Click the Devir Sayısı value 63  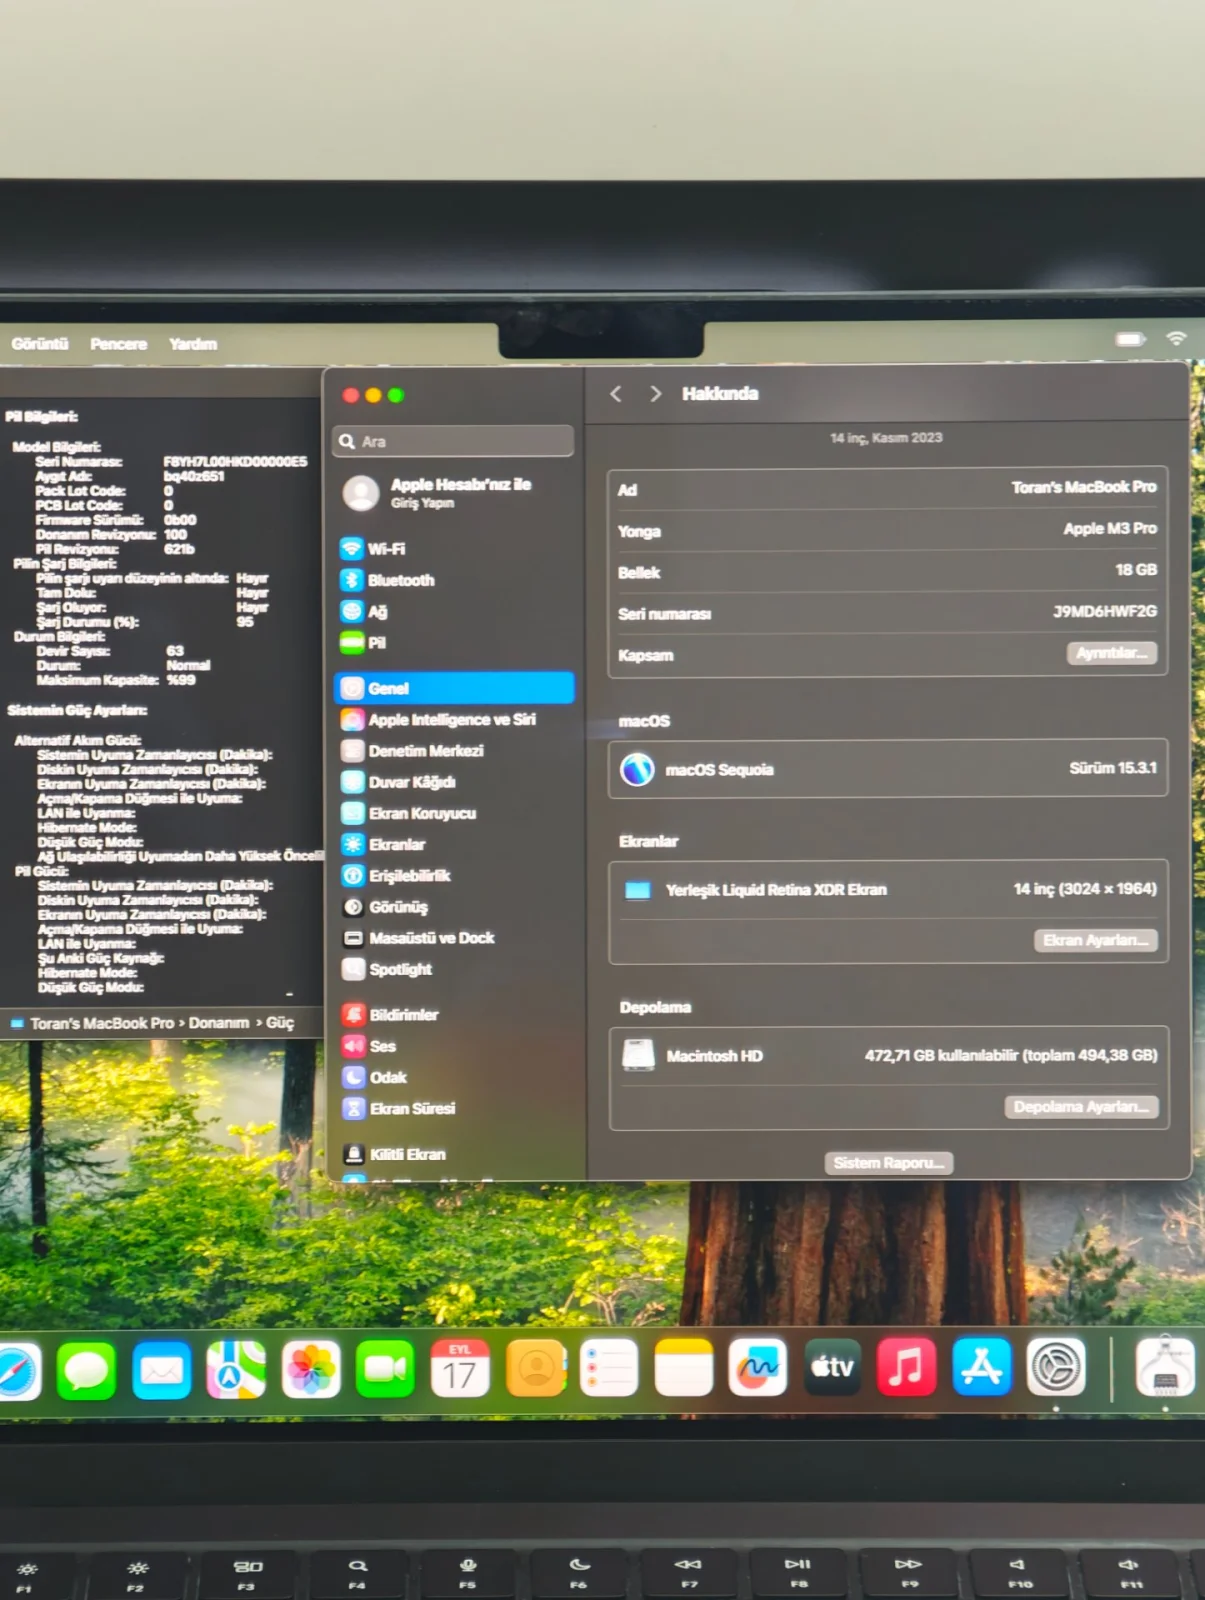click(x=175, y=651)
